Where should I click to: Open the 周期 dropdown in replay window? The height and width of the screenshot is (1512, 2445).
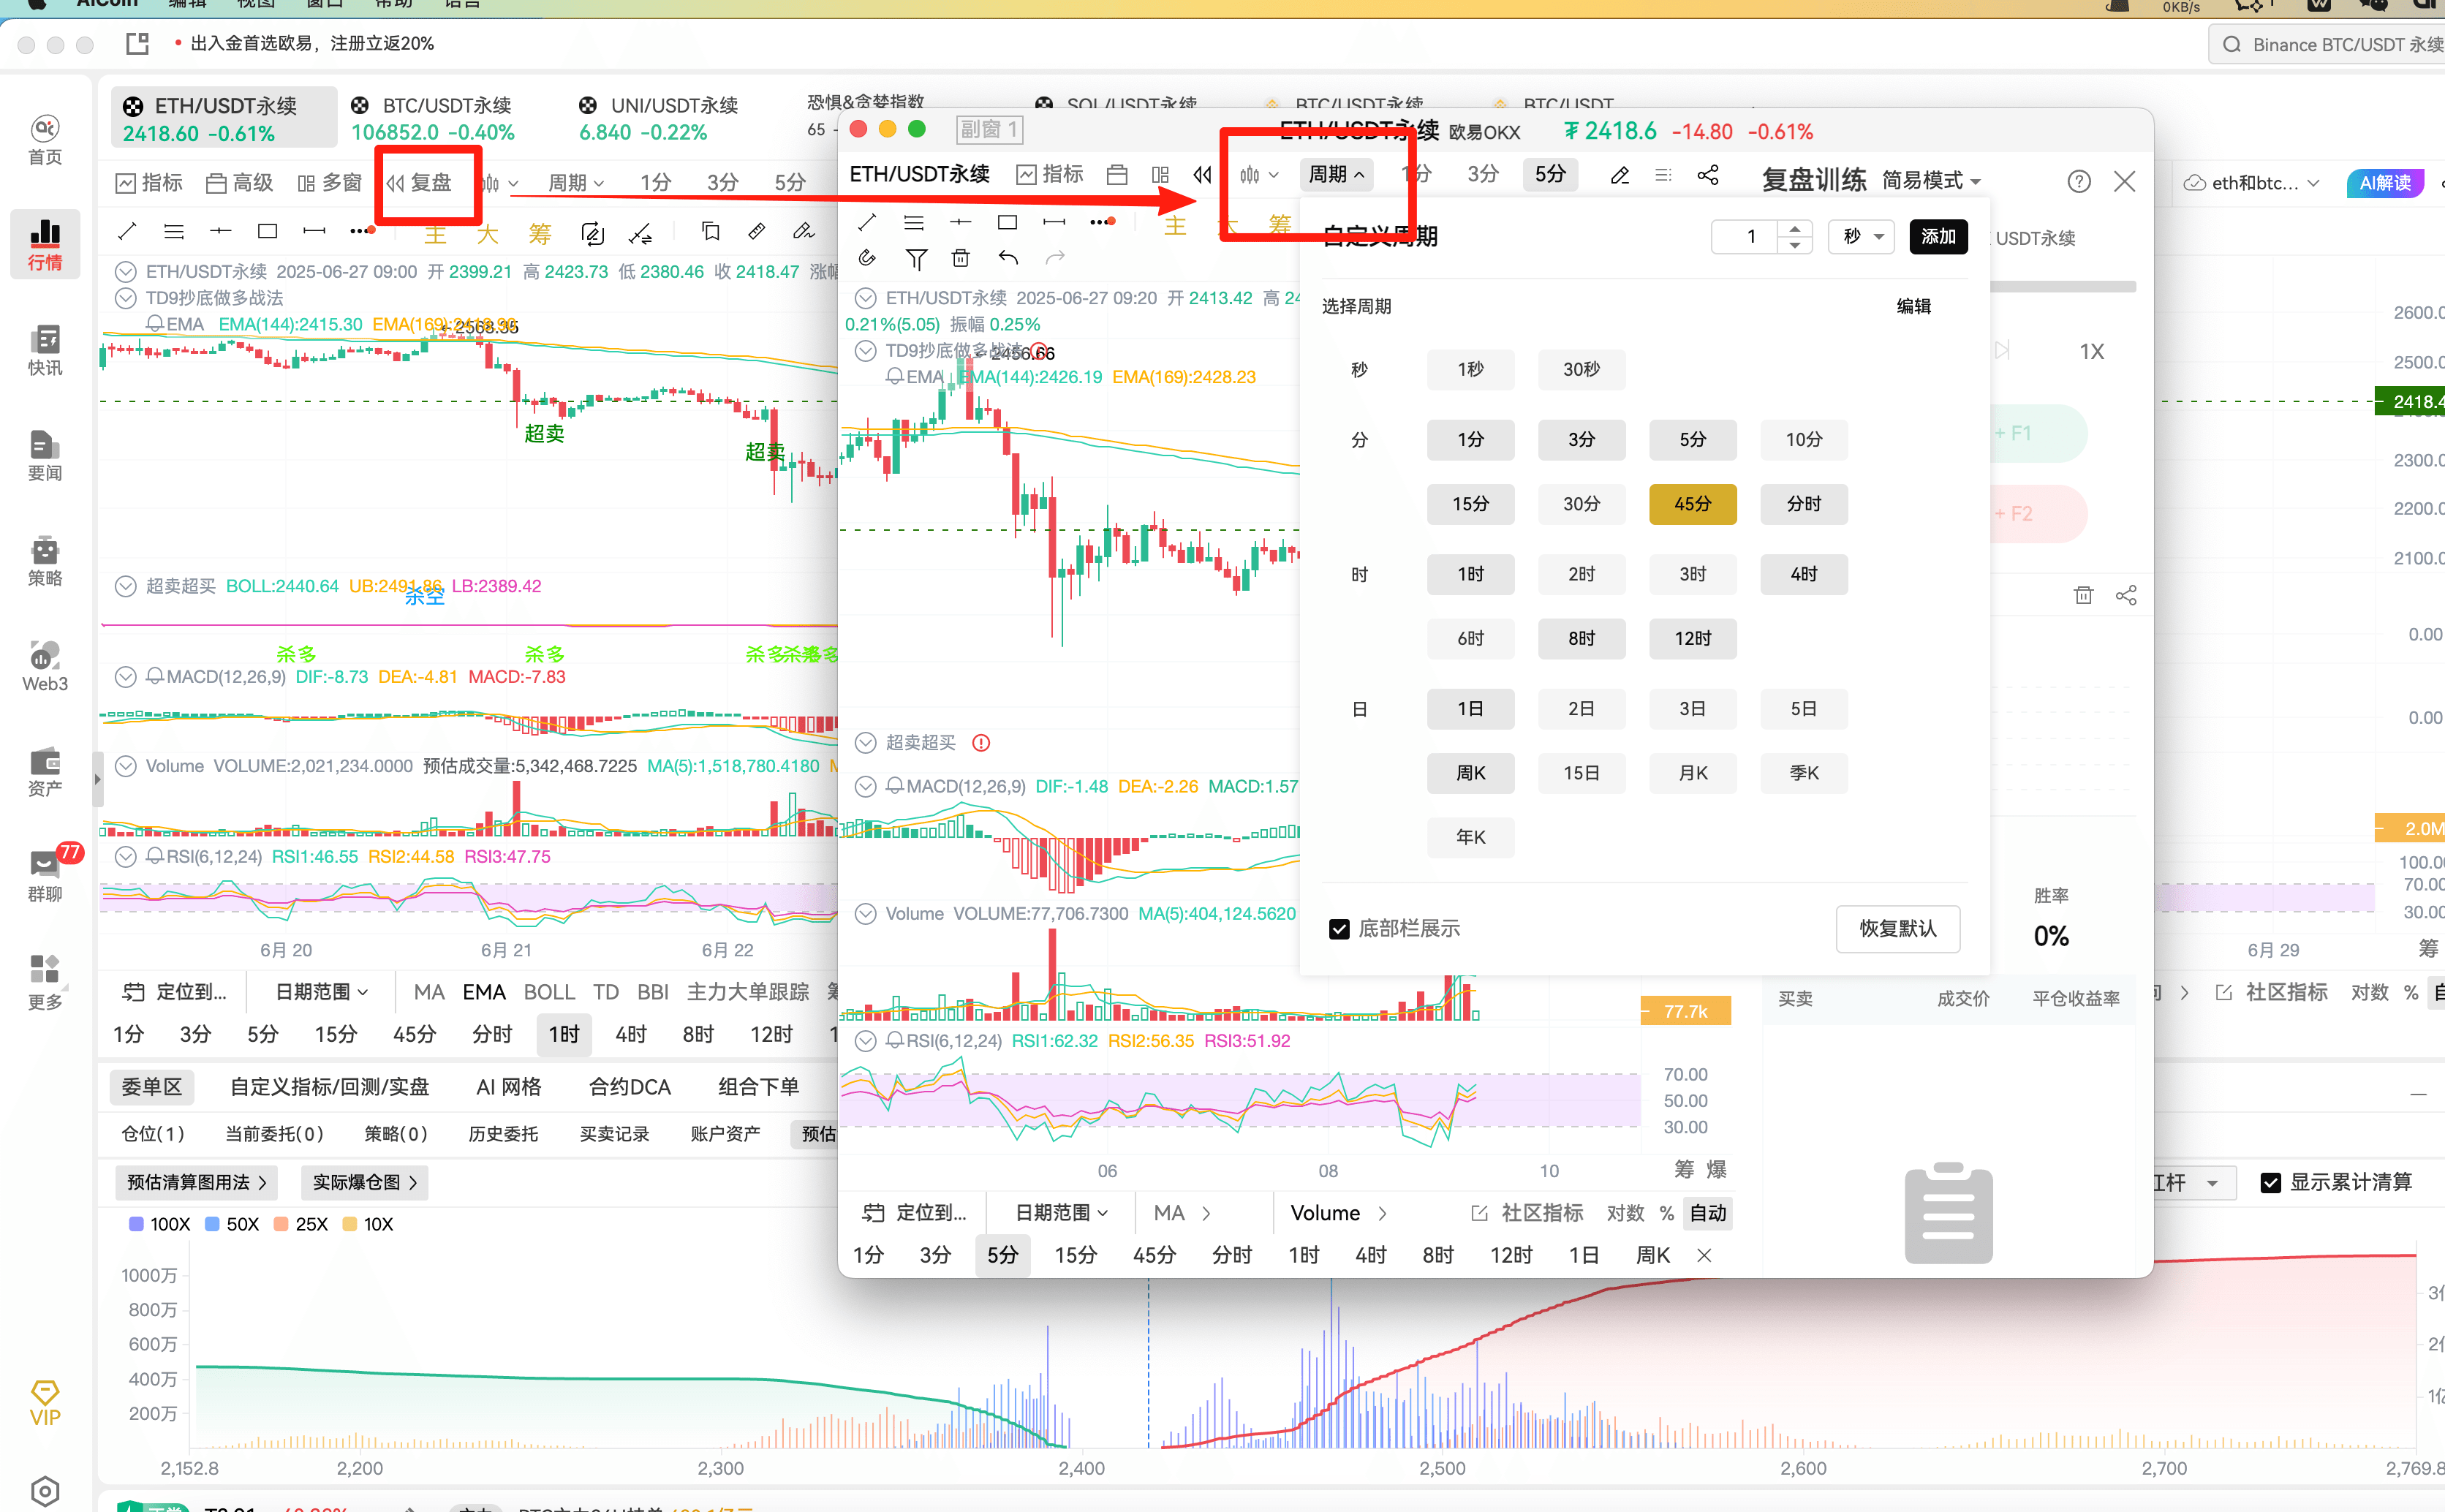(1336, 174)
